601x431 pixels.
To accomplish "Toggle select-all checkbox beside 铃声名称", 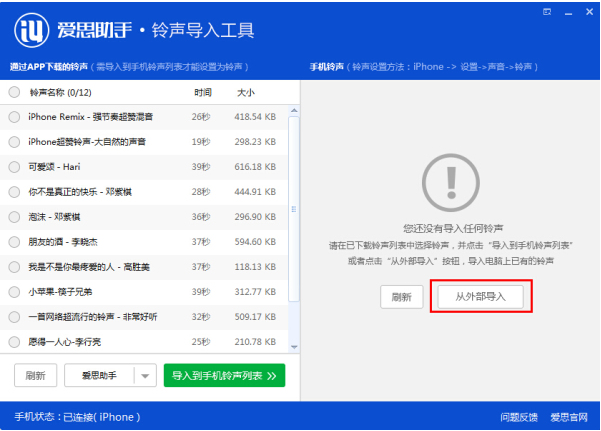I will pyautogui.click(x=14, y=92).
